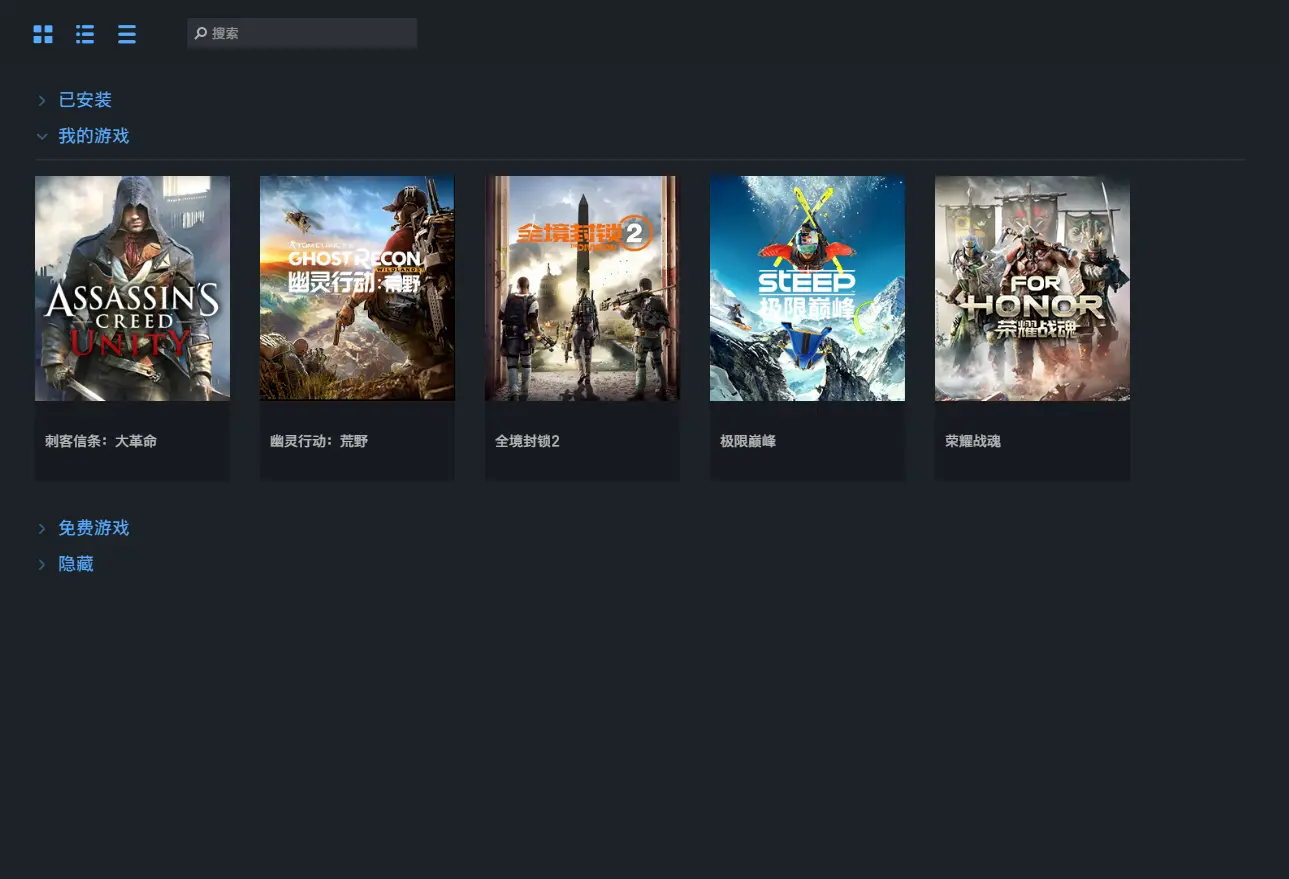
Task: Open the Steep cover art
Action: click(x=807, y=288)
